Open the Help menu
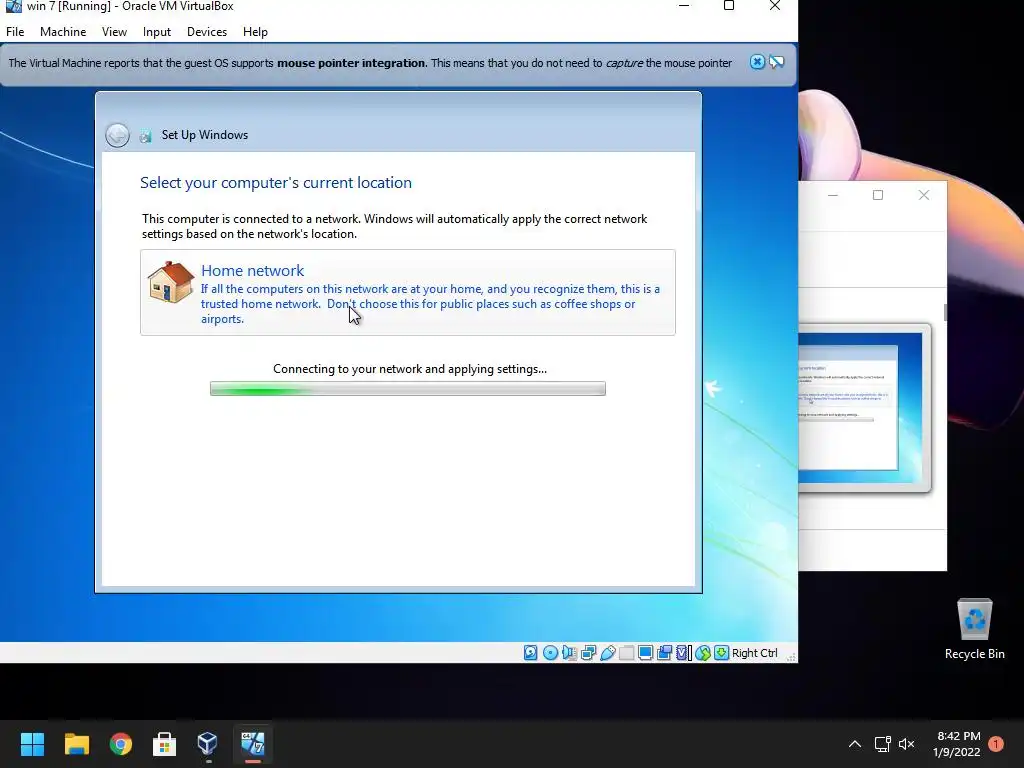Viewport: 1024px width, 768px height. (255, 32)
